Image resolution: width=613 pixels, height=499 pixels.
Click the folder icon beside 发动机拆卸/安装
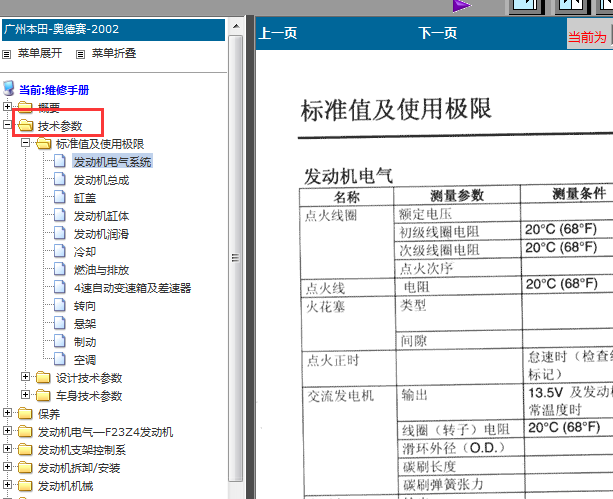[26, 467]
